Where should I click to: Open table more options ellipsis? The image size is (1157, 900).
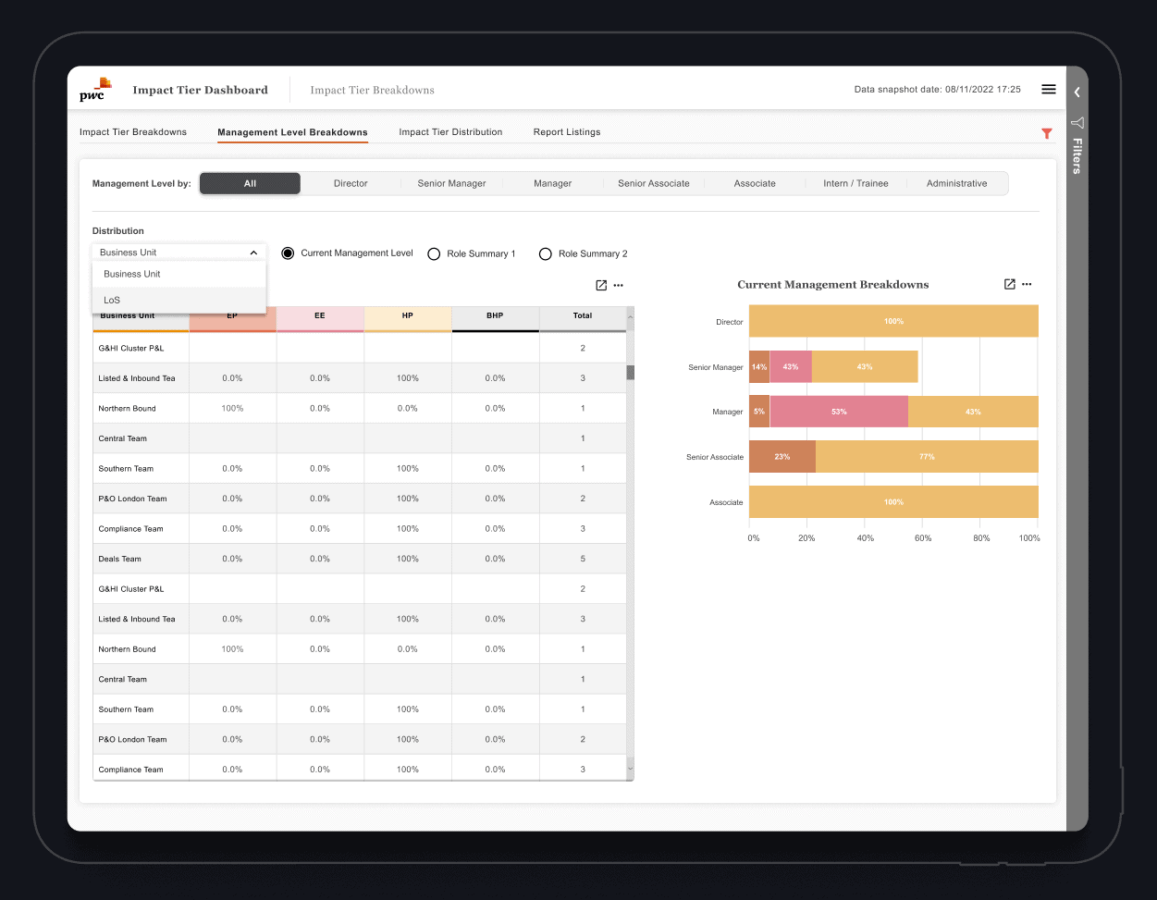point(619,285)
